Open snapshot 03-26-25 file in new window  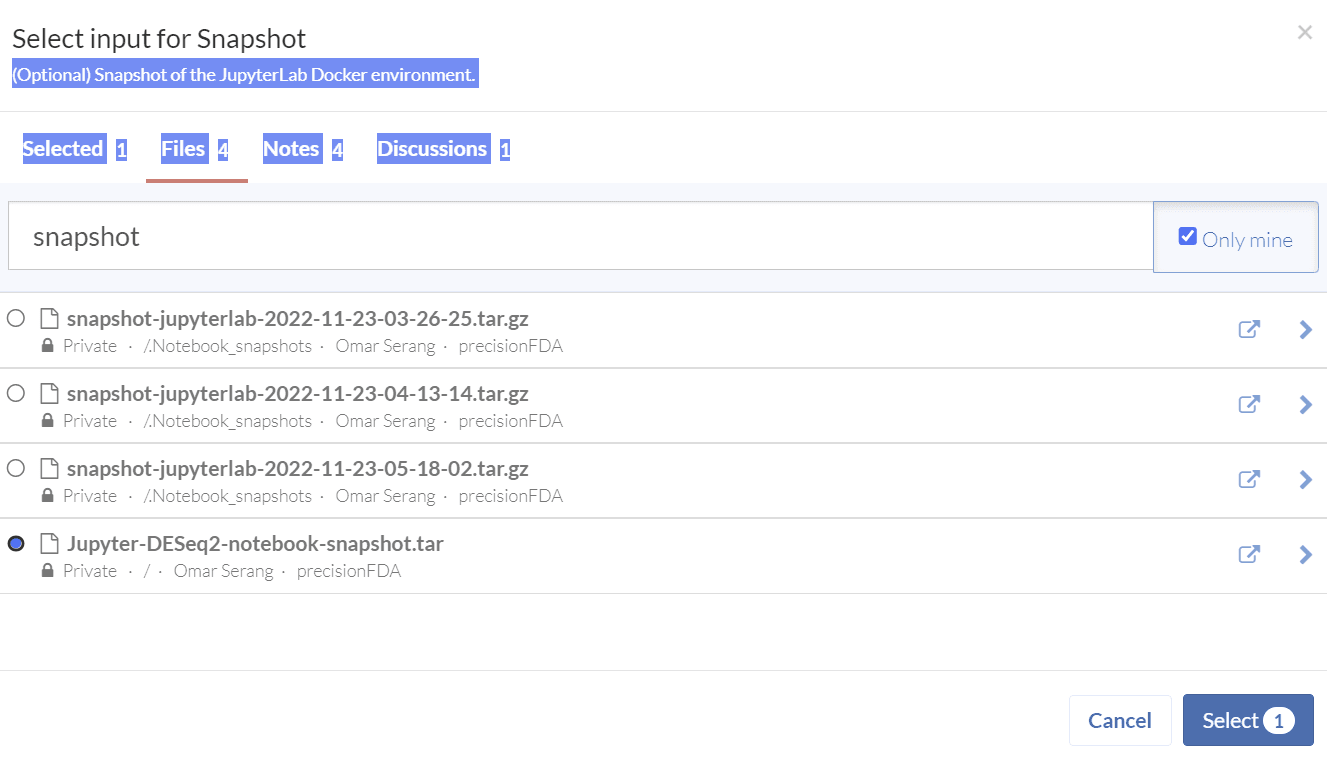1249,329
